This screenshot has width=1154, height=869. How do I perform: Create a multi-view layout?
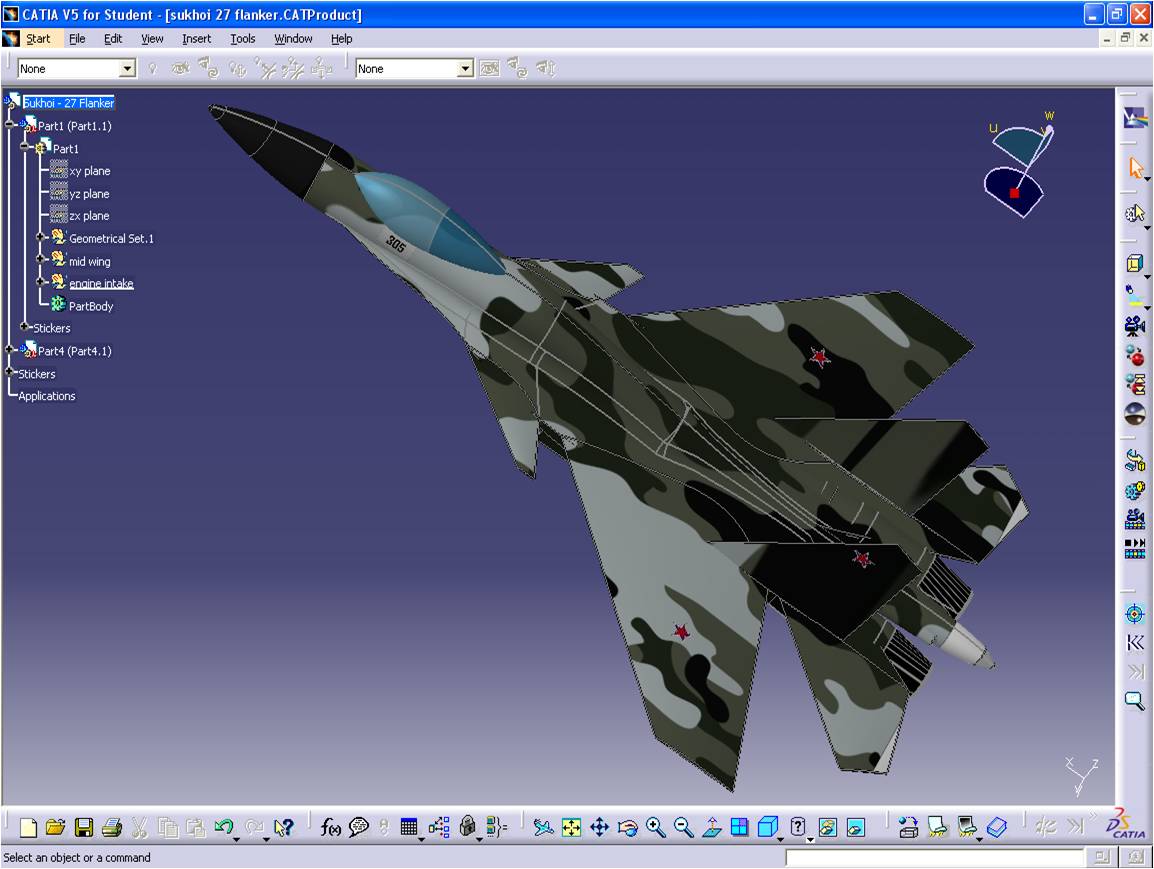[x=739, y=827]
